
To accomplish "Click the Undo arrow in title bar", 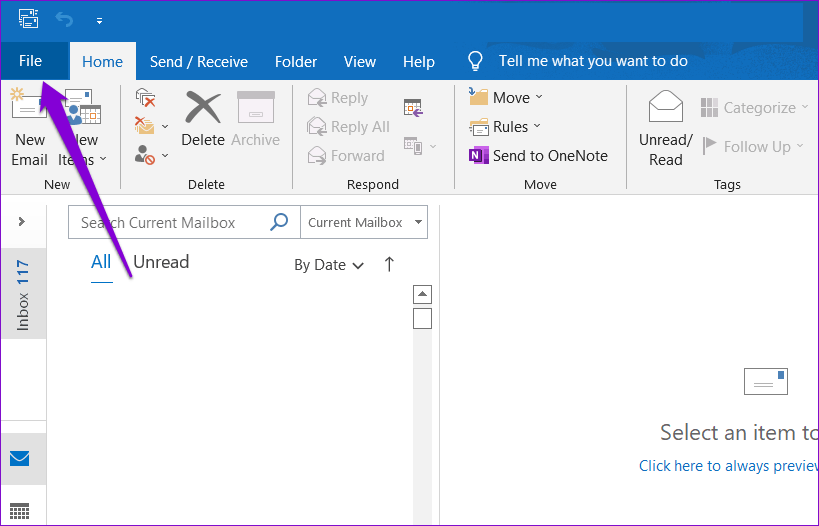I will [x=65, y=19].
